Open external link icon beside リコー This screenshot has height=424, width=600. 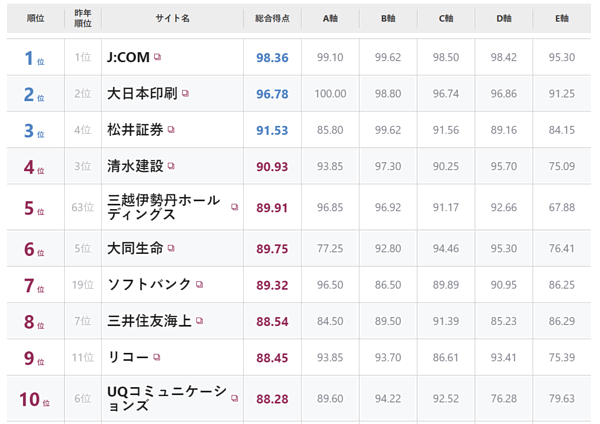click(x=158, y=357)
